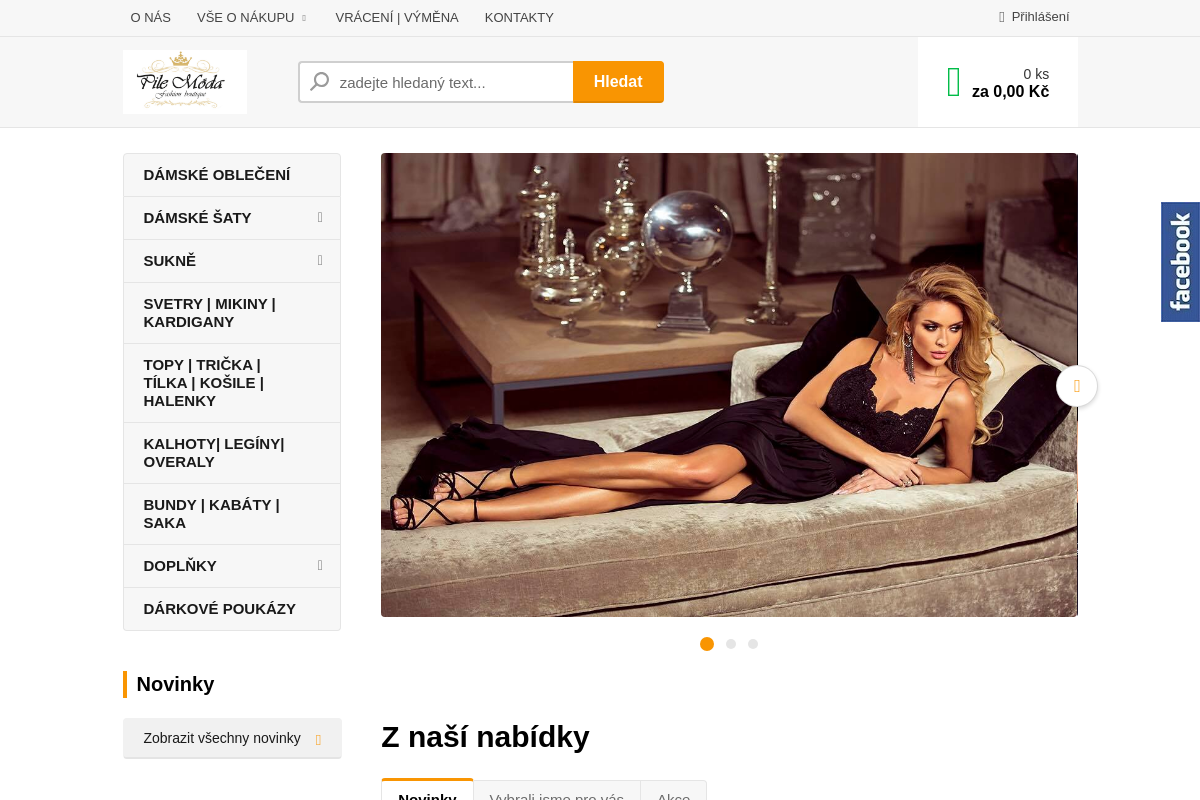The image size is (1200, 800).
Task: Click arrow icon on Zobrazit všechny novinky
Action: tap(318, 740)
